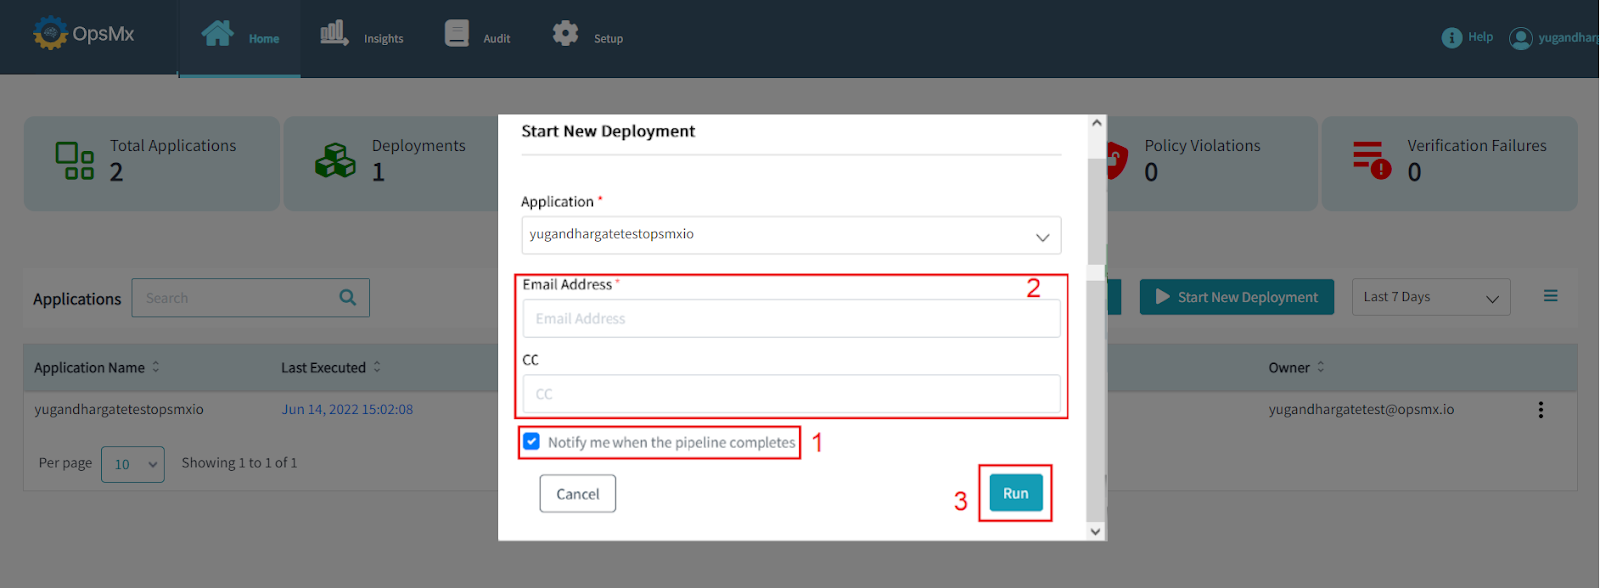Screen dimensions: 1600x588
Task: Click the Help info icon
Action: (x=1452, y=38)
